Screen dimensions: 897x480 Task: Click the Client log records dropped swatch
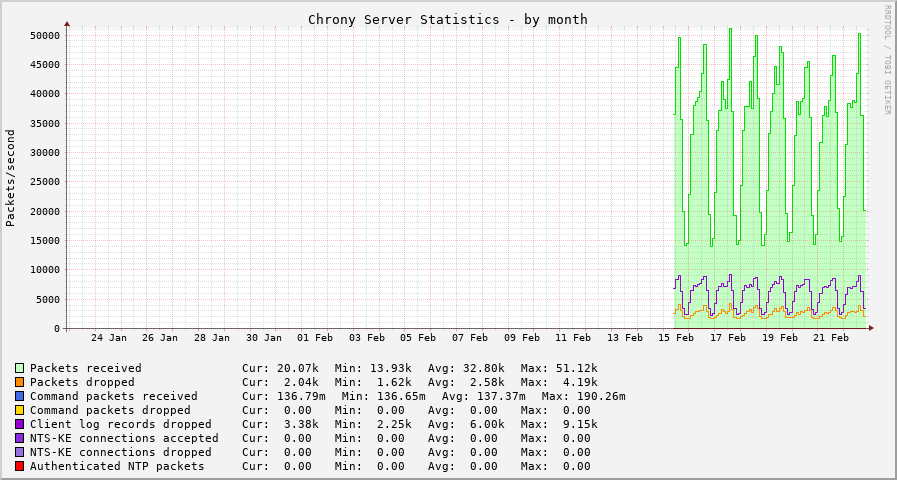pos(19,424)
